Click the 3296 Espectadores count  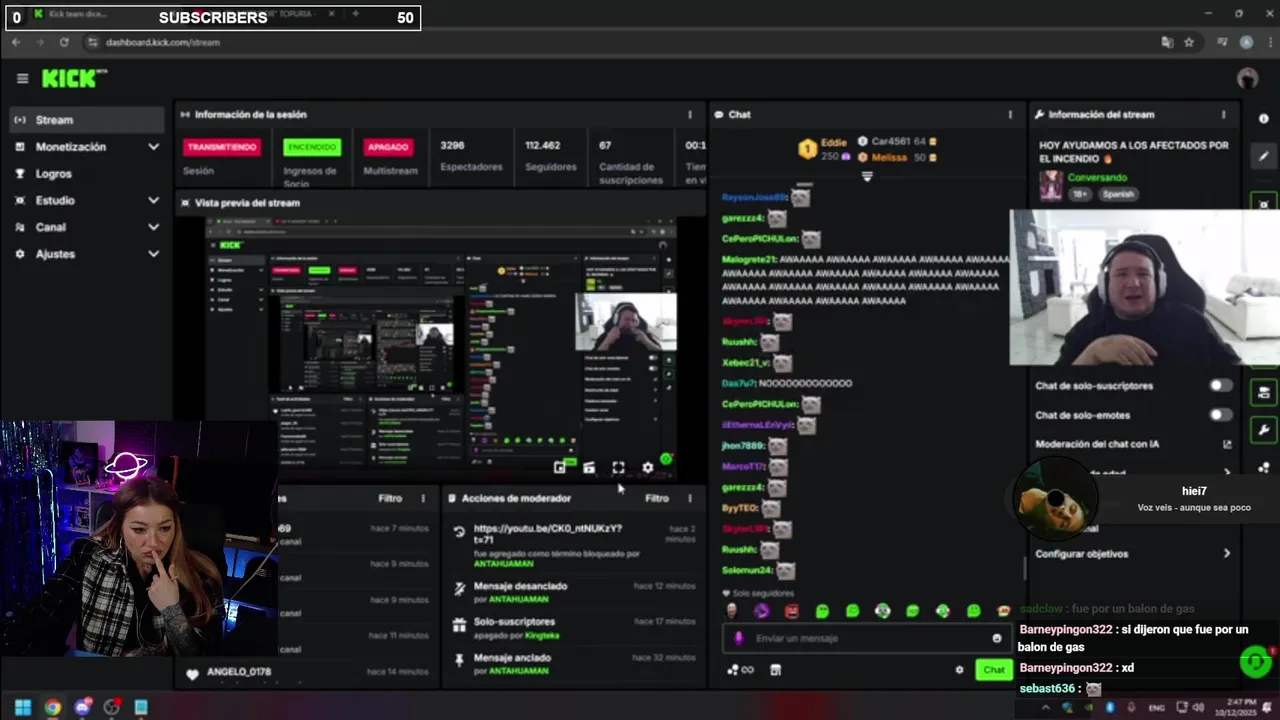click(x=470, y=155)
